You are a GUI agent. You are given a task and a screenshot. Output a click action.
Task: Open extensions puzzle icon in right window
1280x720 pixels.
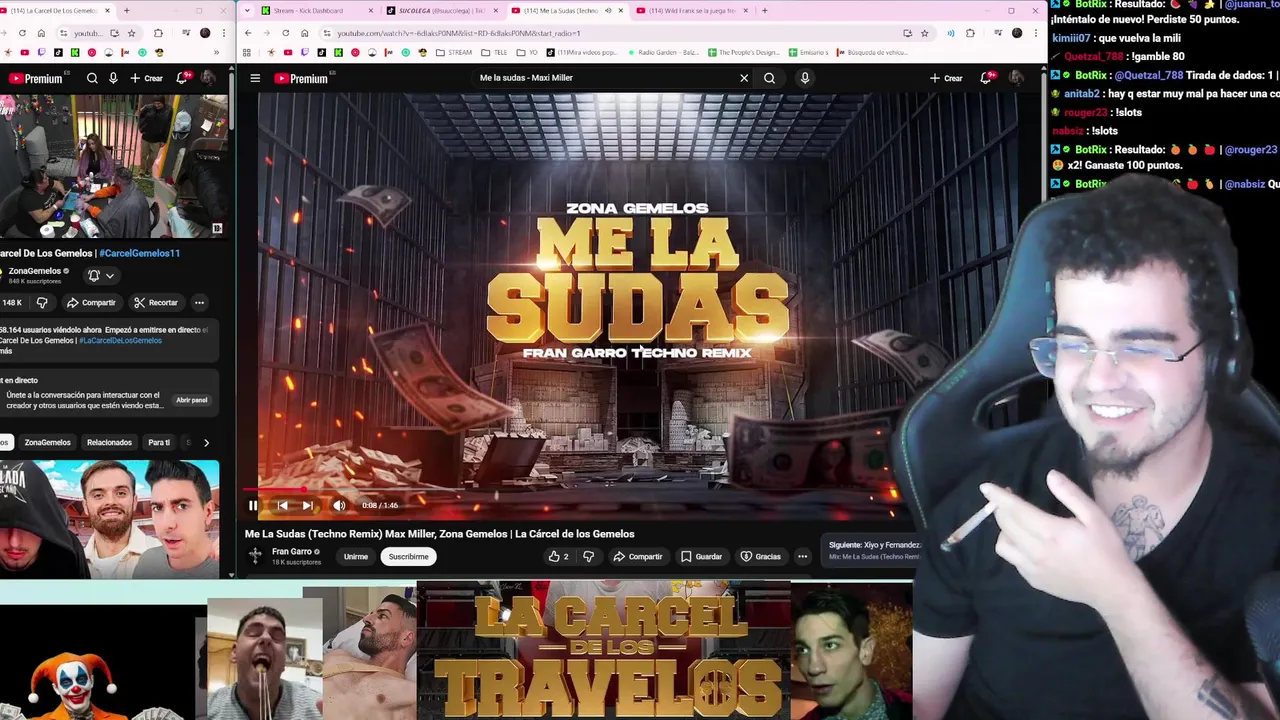click(971, 33)
